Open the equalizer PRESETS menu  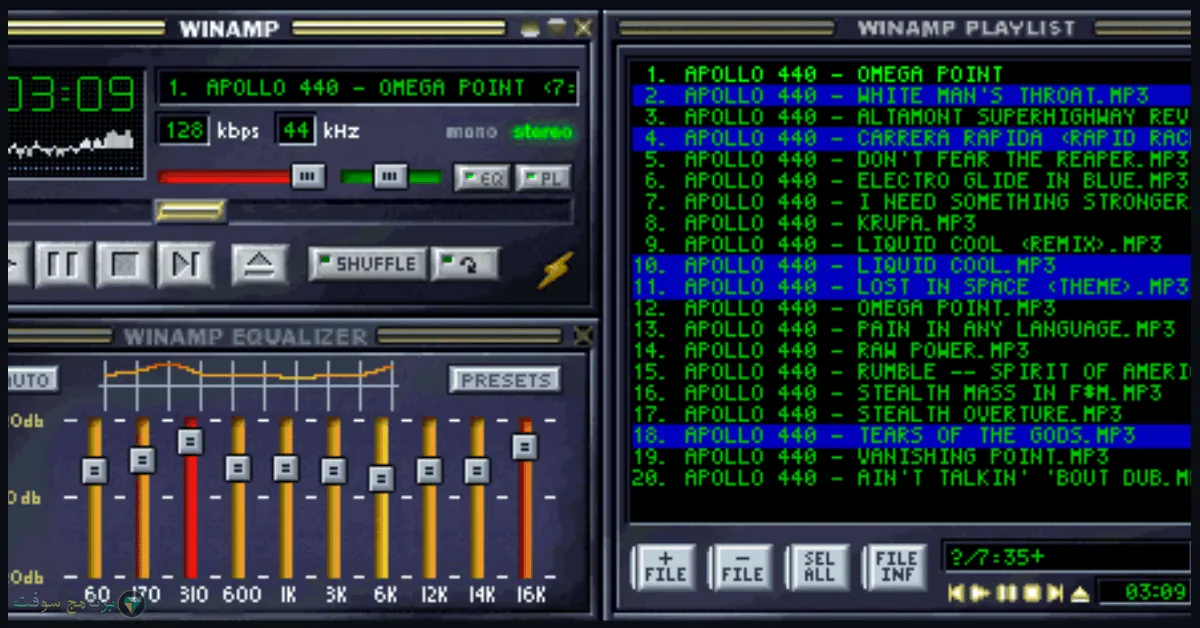click(505, 380)
